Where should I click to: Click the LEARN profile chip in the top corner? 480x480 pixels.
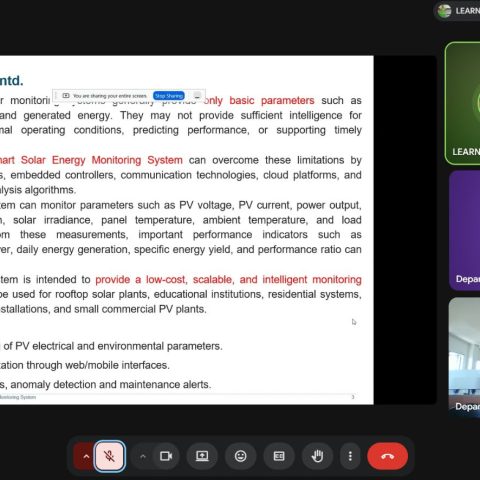point(457,11)
